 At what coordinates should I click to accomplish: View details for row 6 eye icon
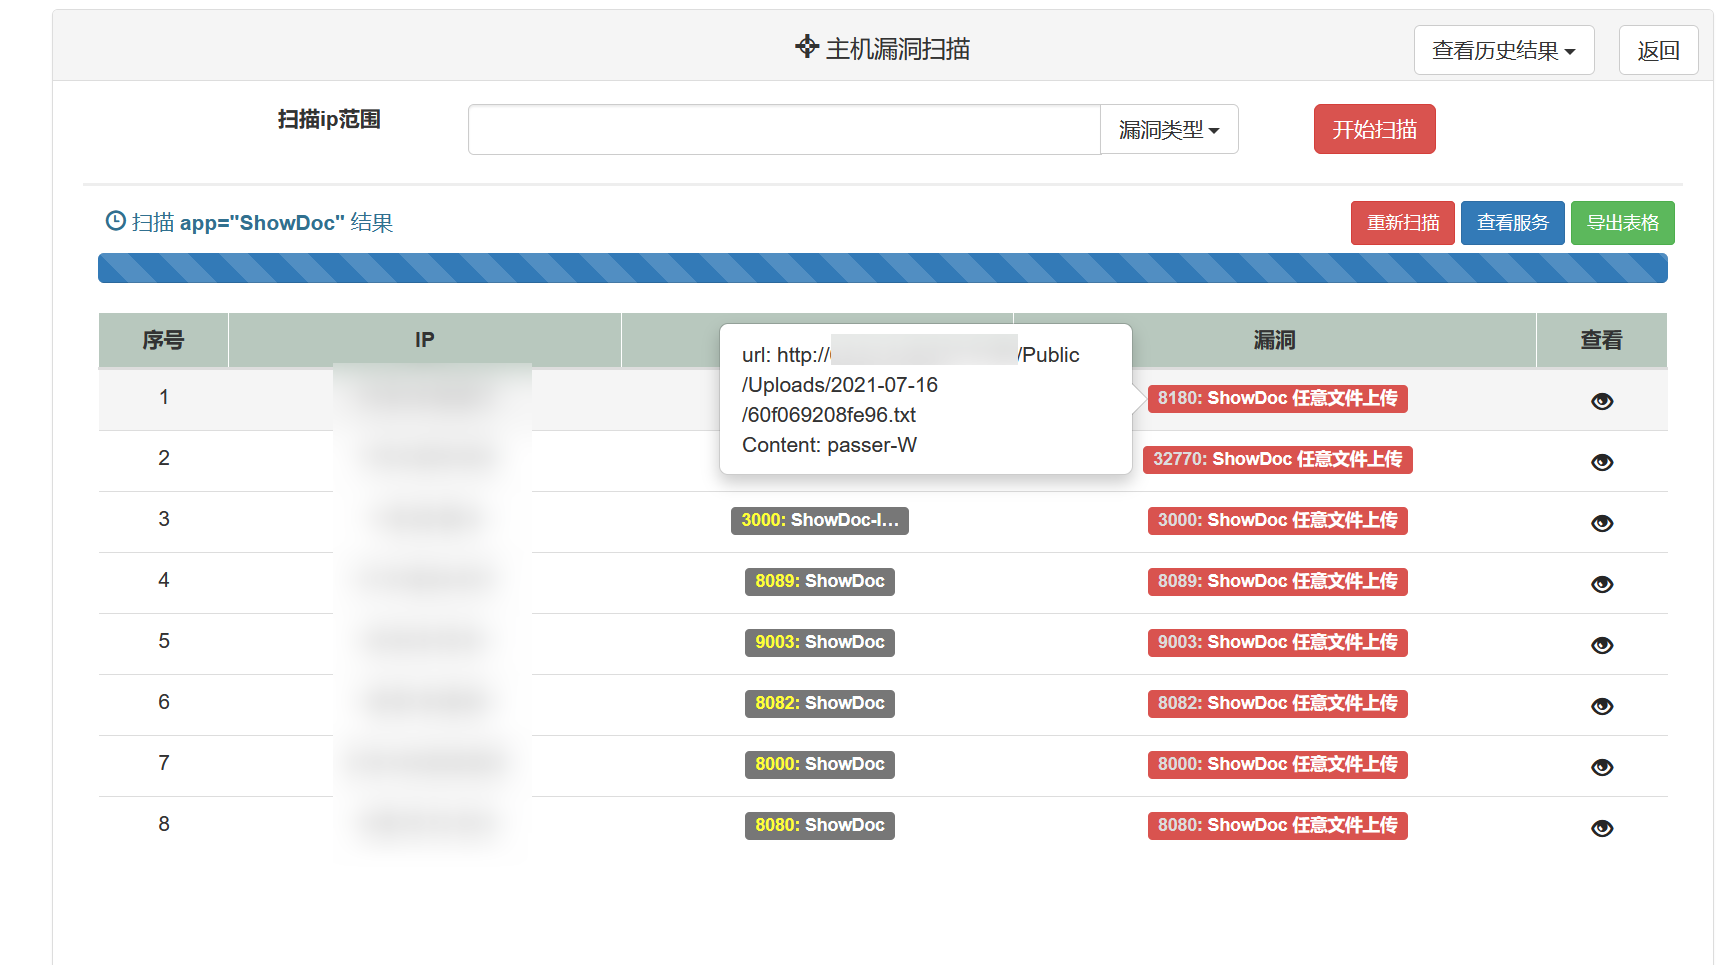point(1602,706)
